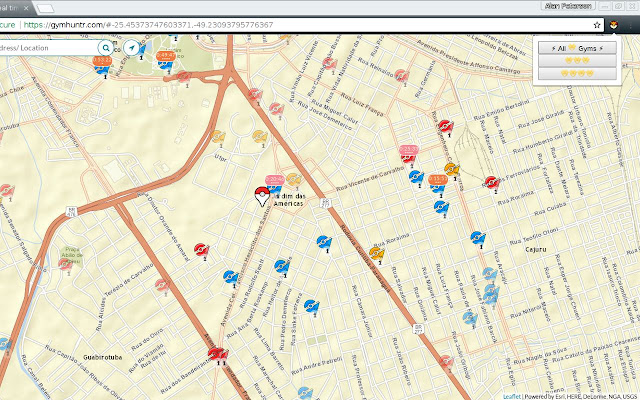Select the red gym near Rua Emilio Bertolini
640x400 pixels.
click(x=445, y=126)
